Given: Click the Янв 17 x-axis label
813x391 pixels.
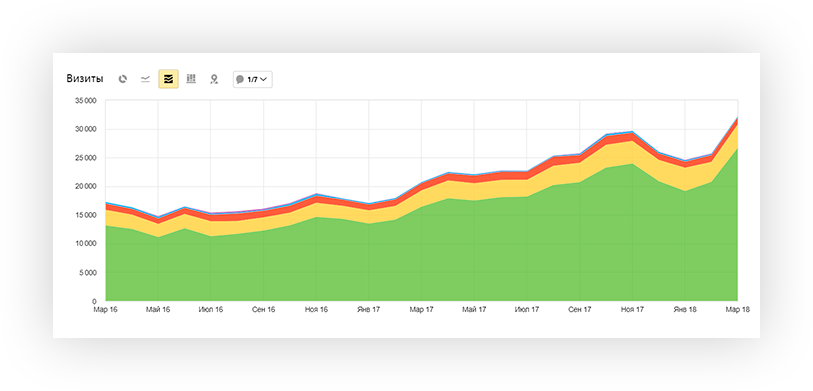Looking at the screenshot, I should coord(369,310).
